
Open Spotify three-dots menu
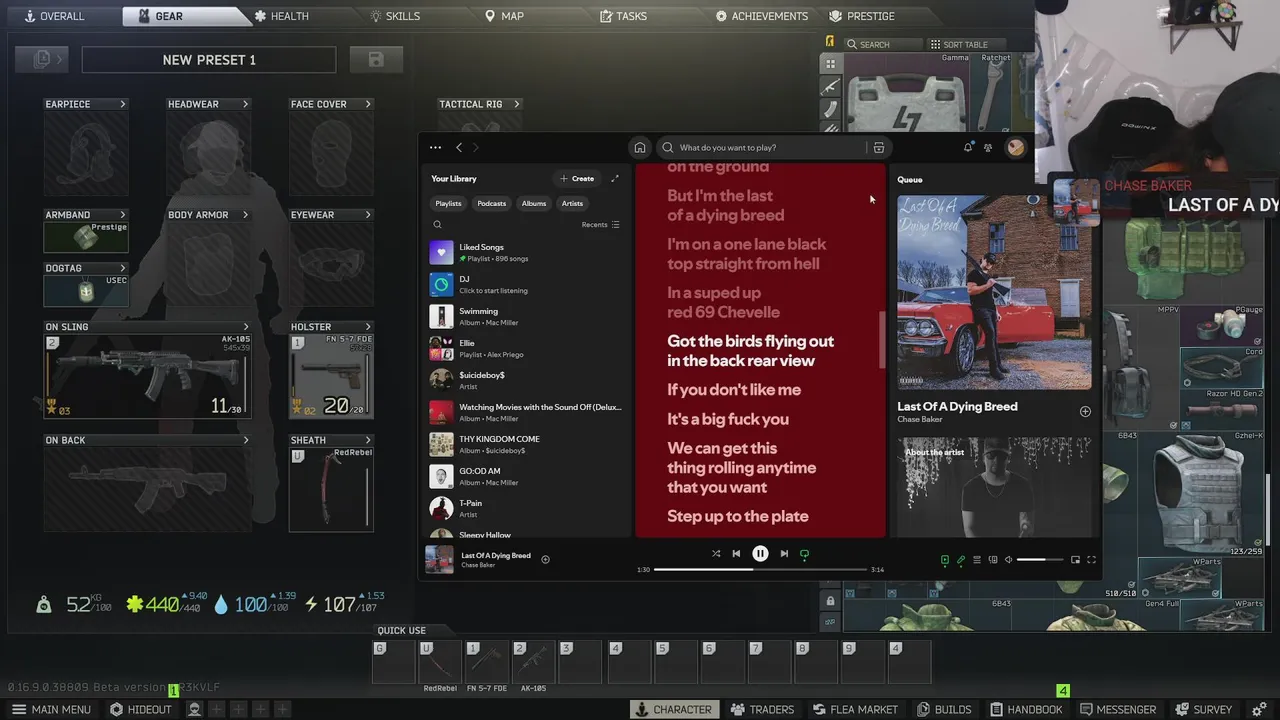point(435,147)
